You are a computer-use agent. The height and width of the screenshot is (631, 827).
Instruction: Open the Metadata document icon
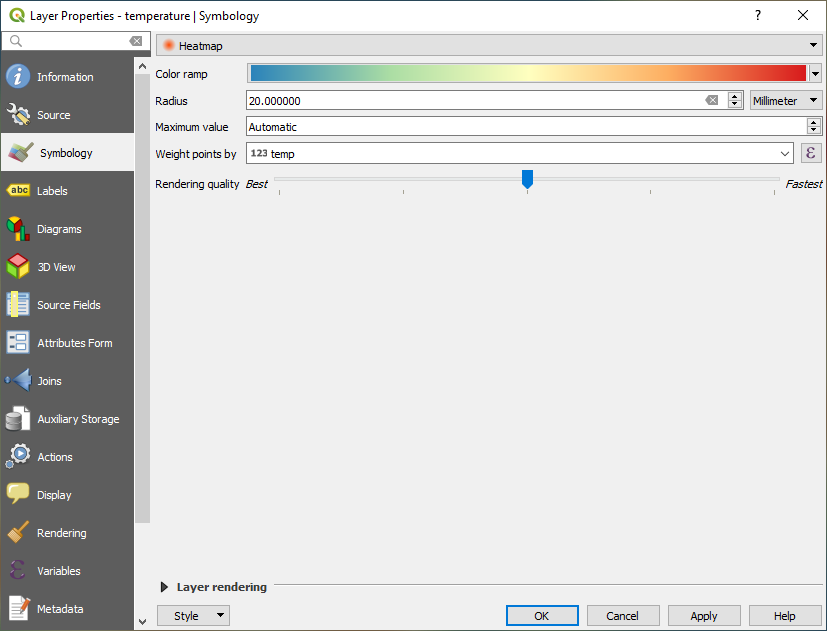18,608
